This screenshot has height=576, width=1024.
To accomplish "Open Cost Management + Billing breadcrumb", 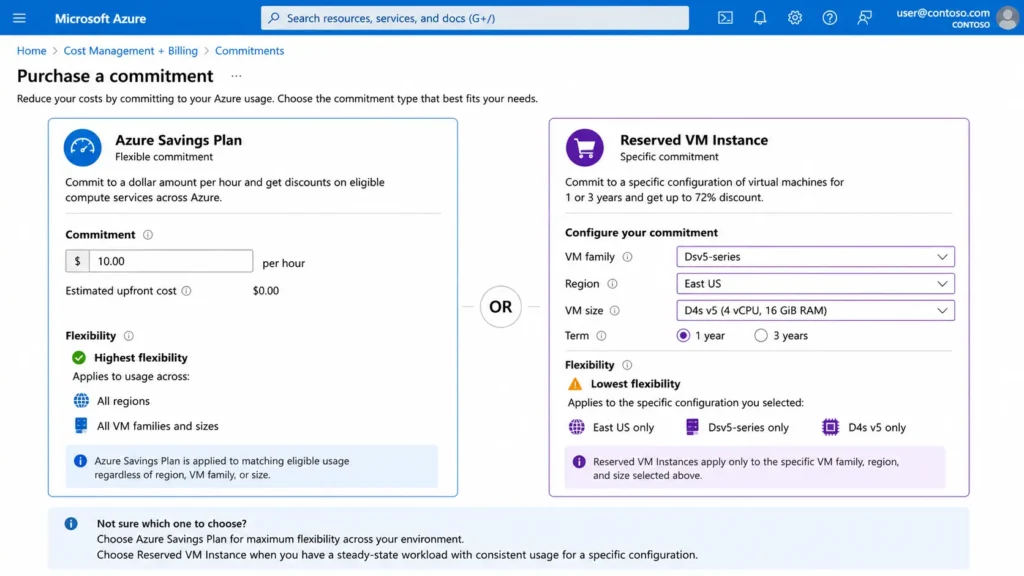I will point(131,50).
